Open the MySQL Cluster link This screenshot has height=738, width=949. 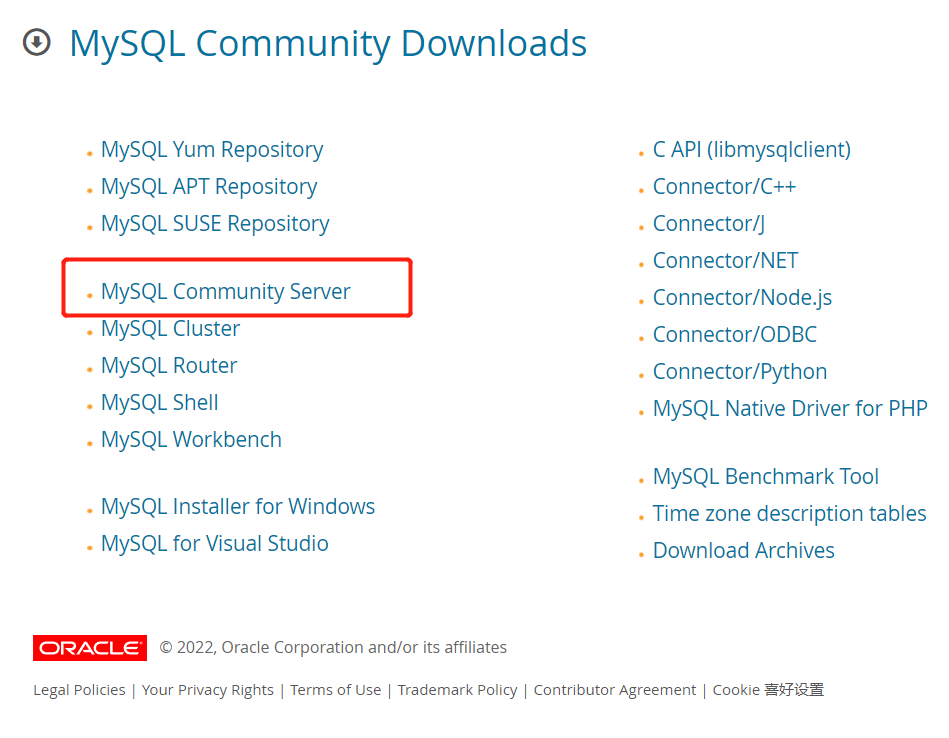pyautogui.click(x=170, y=328)
